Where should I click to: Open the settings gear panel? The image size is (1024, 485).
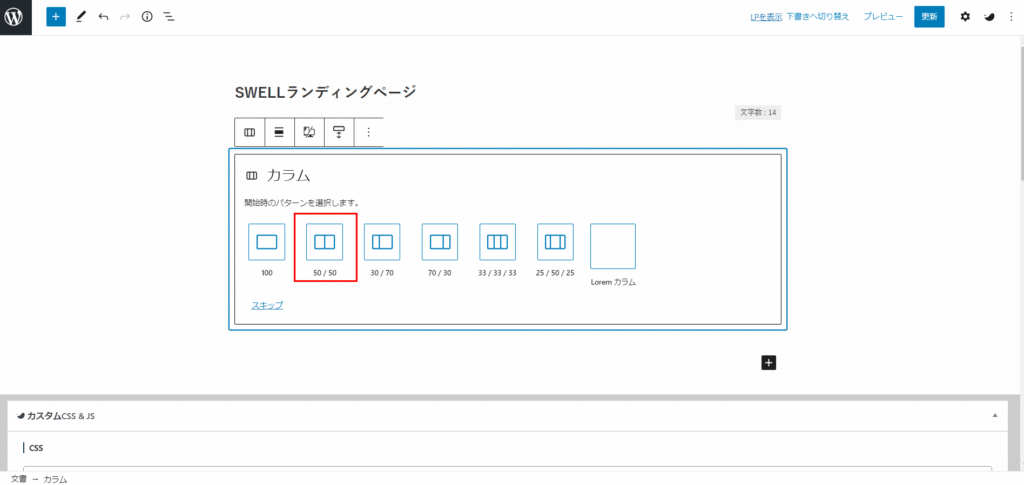point(965,17)
